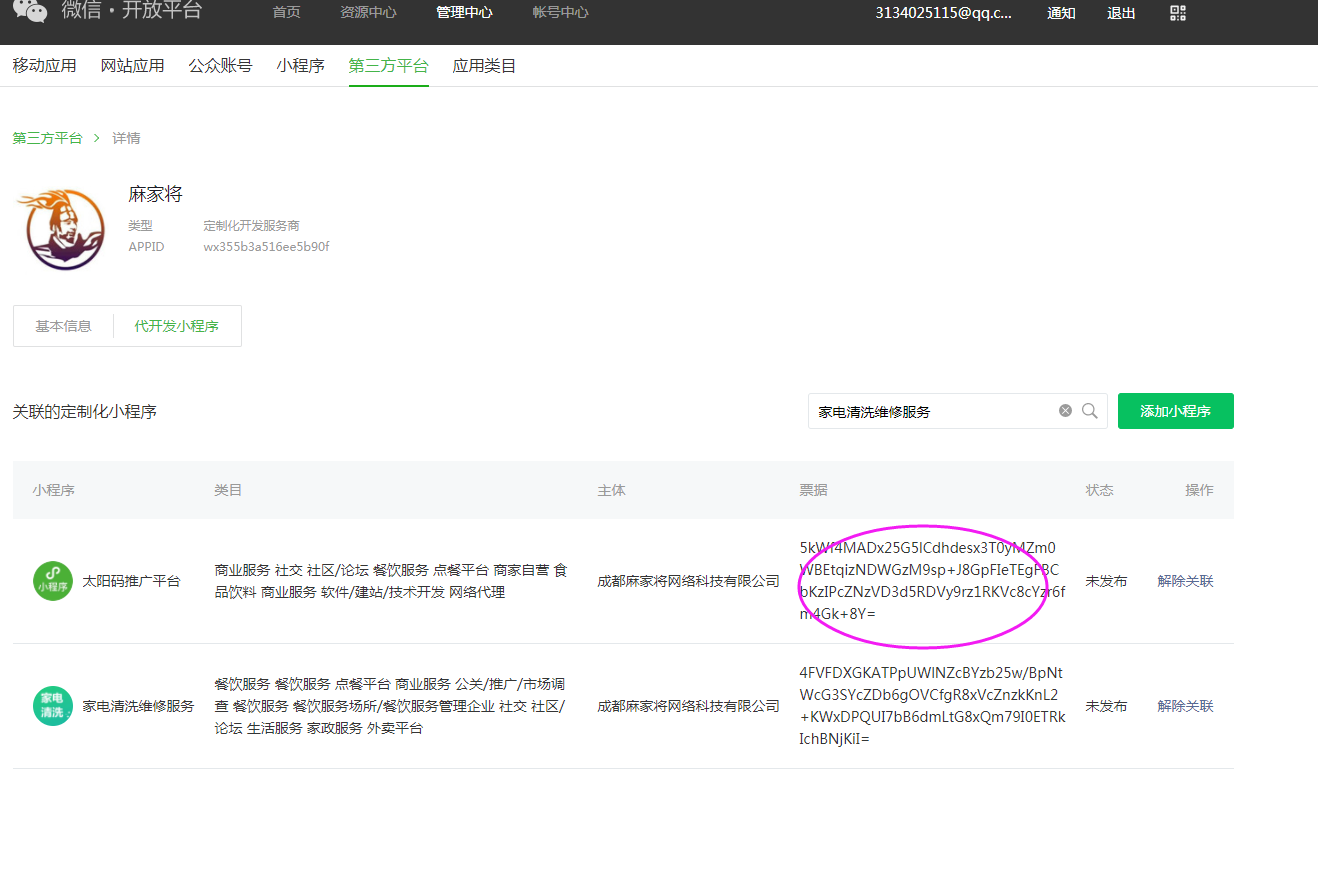Switch to 网站应用 tab
1318x879 pixels.
[x=132, y=66]
